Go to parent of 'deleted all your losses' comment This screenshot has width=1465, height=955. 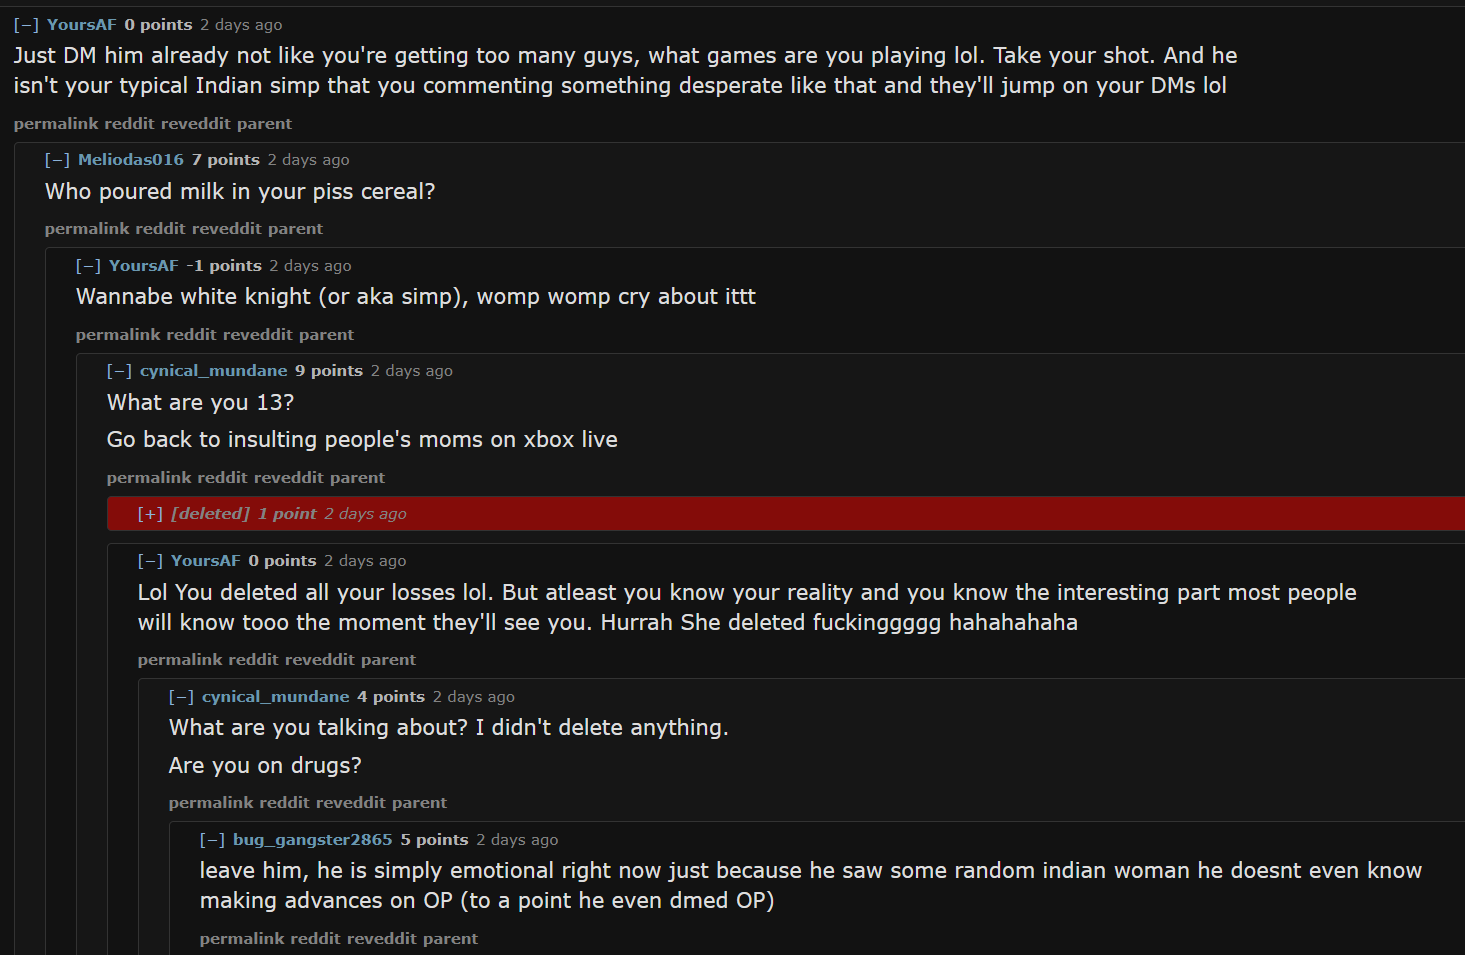tap(388, 660)
